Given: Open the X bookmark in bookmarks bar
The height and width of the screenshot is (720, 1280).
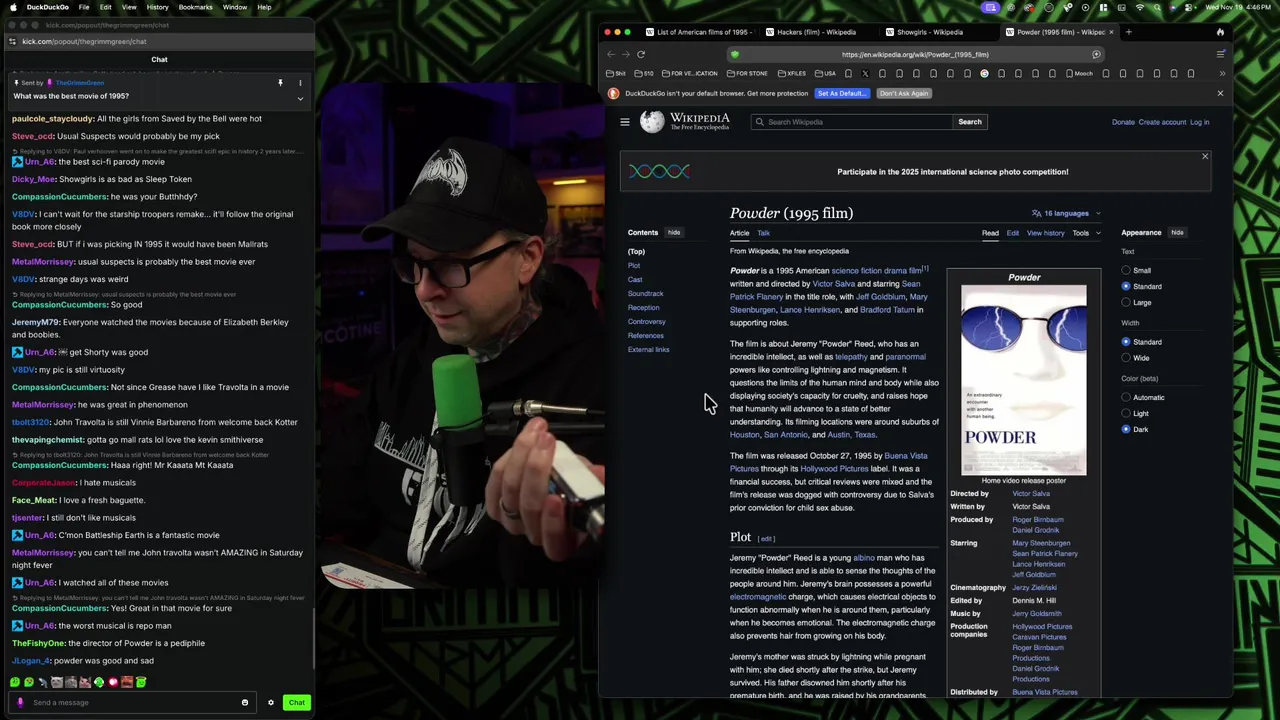Looking at the screenshot, I should click(865, 73).
